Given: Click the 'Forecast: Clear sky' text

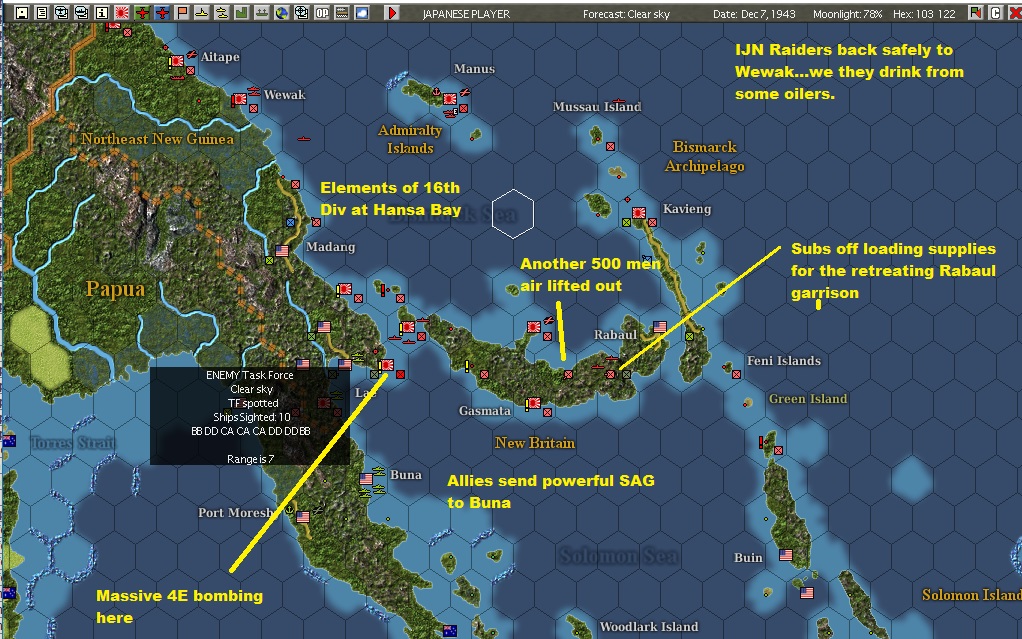Looking at the screenshot, I should point(626,14).
